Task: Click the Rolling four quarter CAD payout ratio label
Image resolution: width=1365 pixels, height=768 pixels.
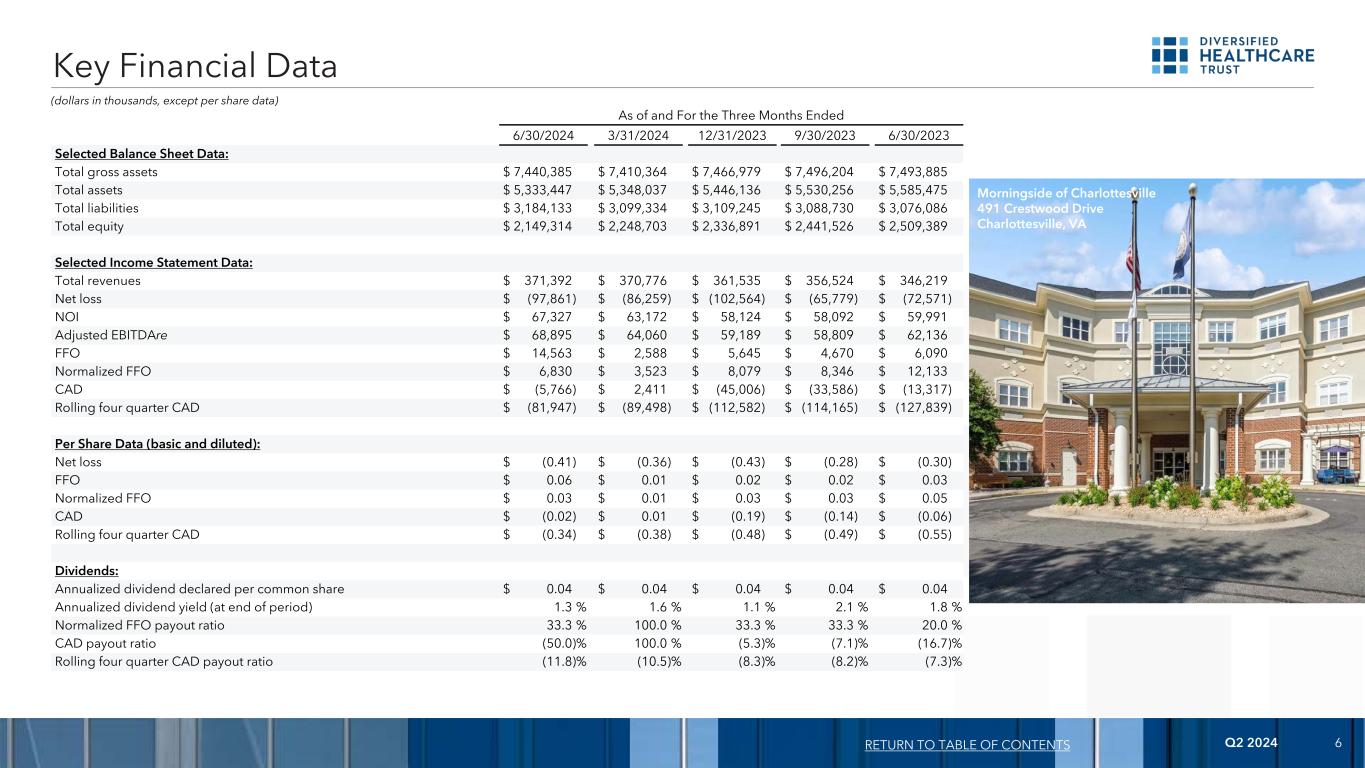Action: click(164, 661)
